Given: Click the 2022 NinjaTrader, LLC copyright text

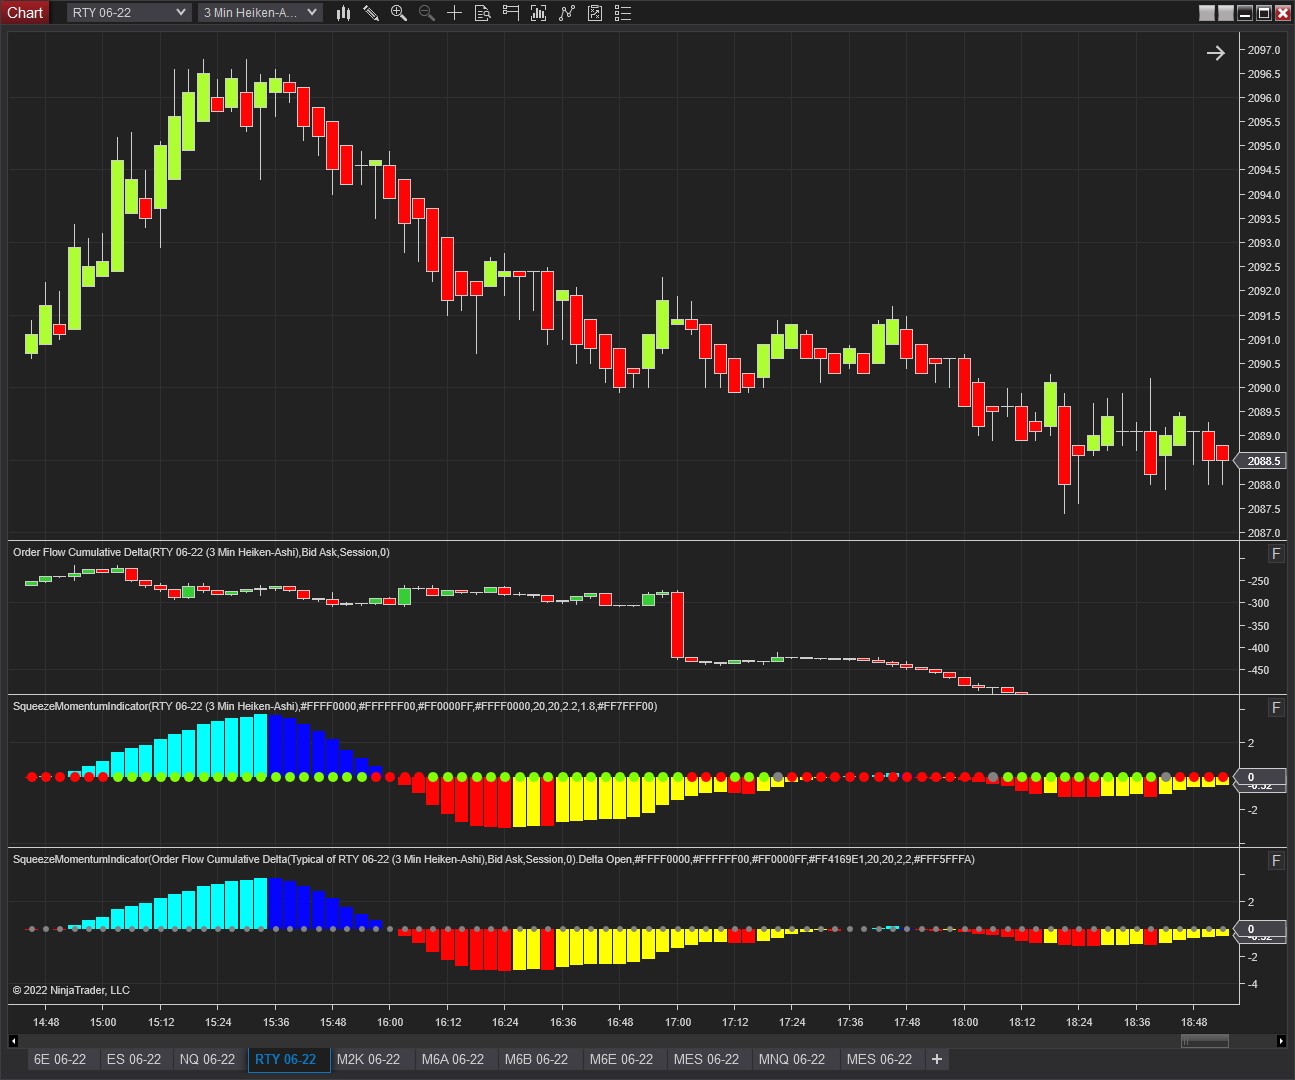Looking at the screenshot, I should (71, 990).
